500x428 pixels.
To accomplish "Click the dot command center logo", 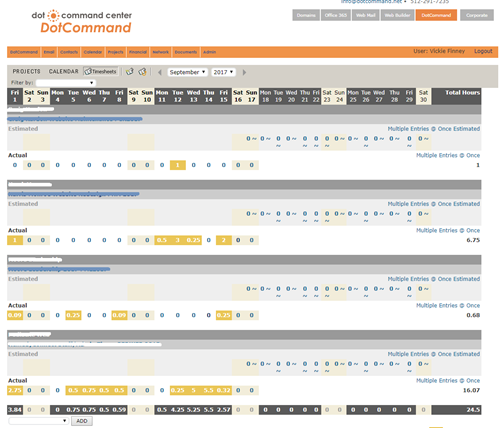I will click(x=82, y=22).
